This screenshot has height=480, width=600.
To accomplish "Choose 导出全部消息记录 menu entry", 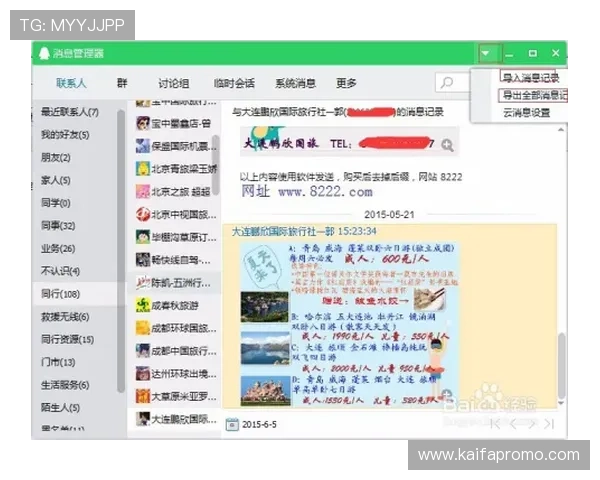I will 534,95.
